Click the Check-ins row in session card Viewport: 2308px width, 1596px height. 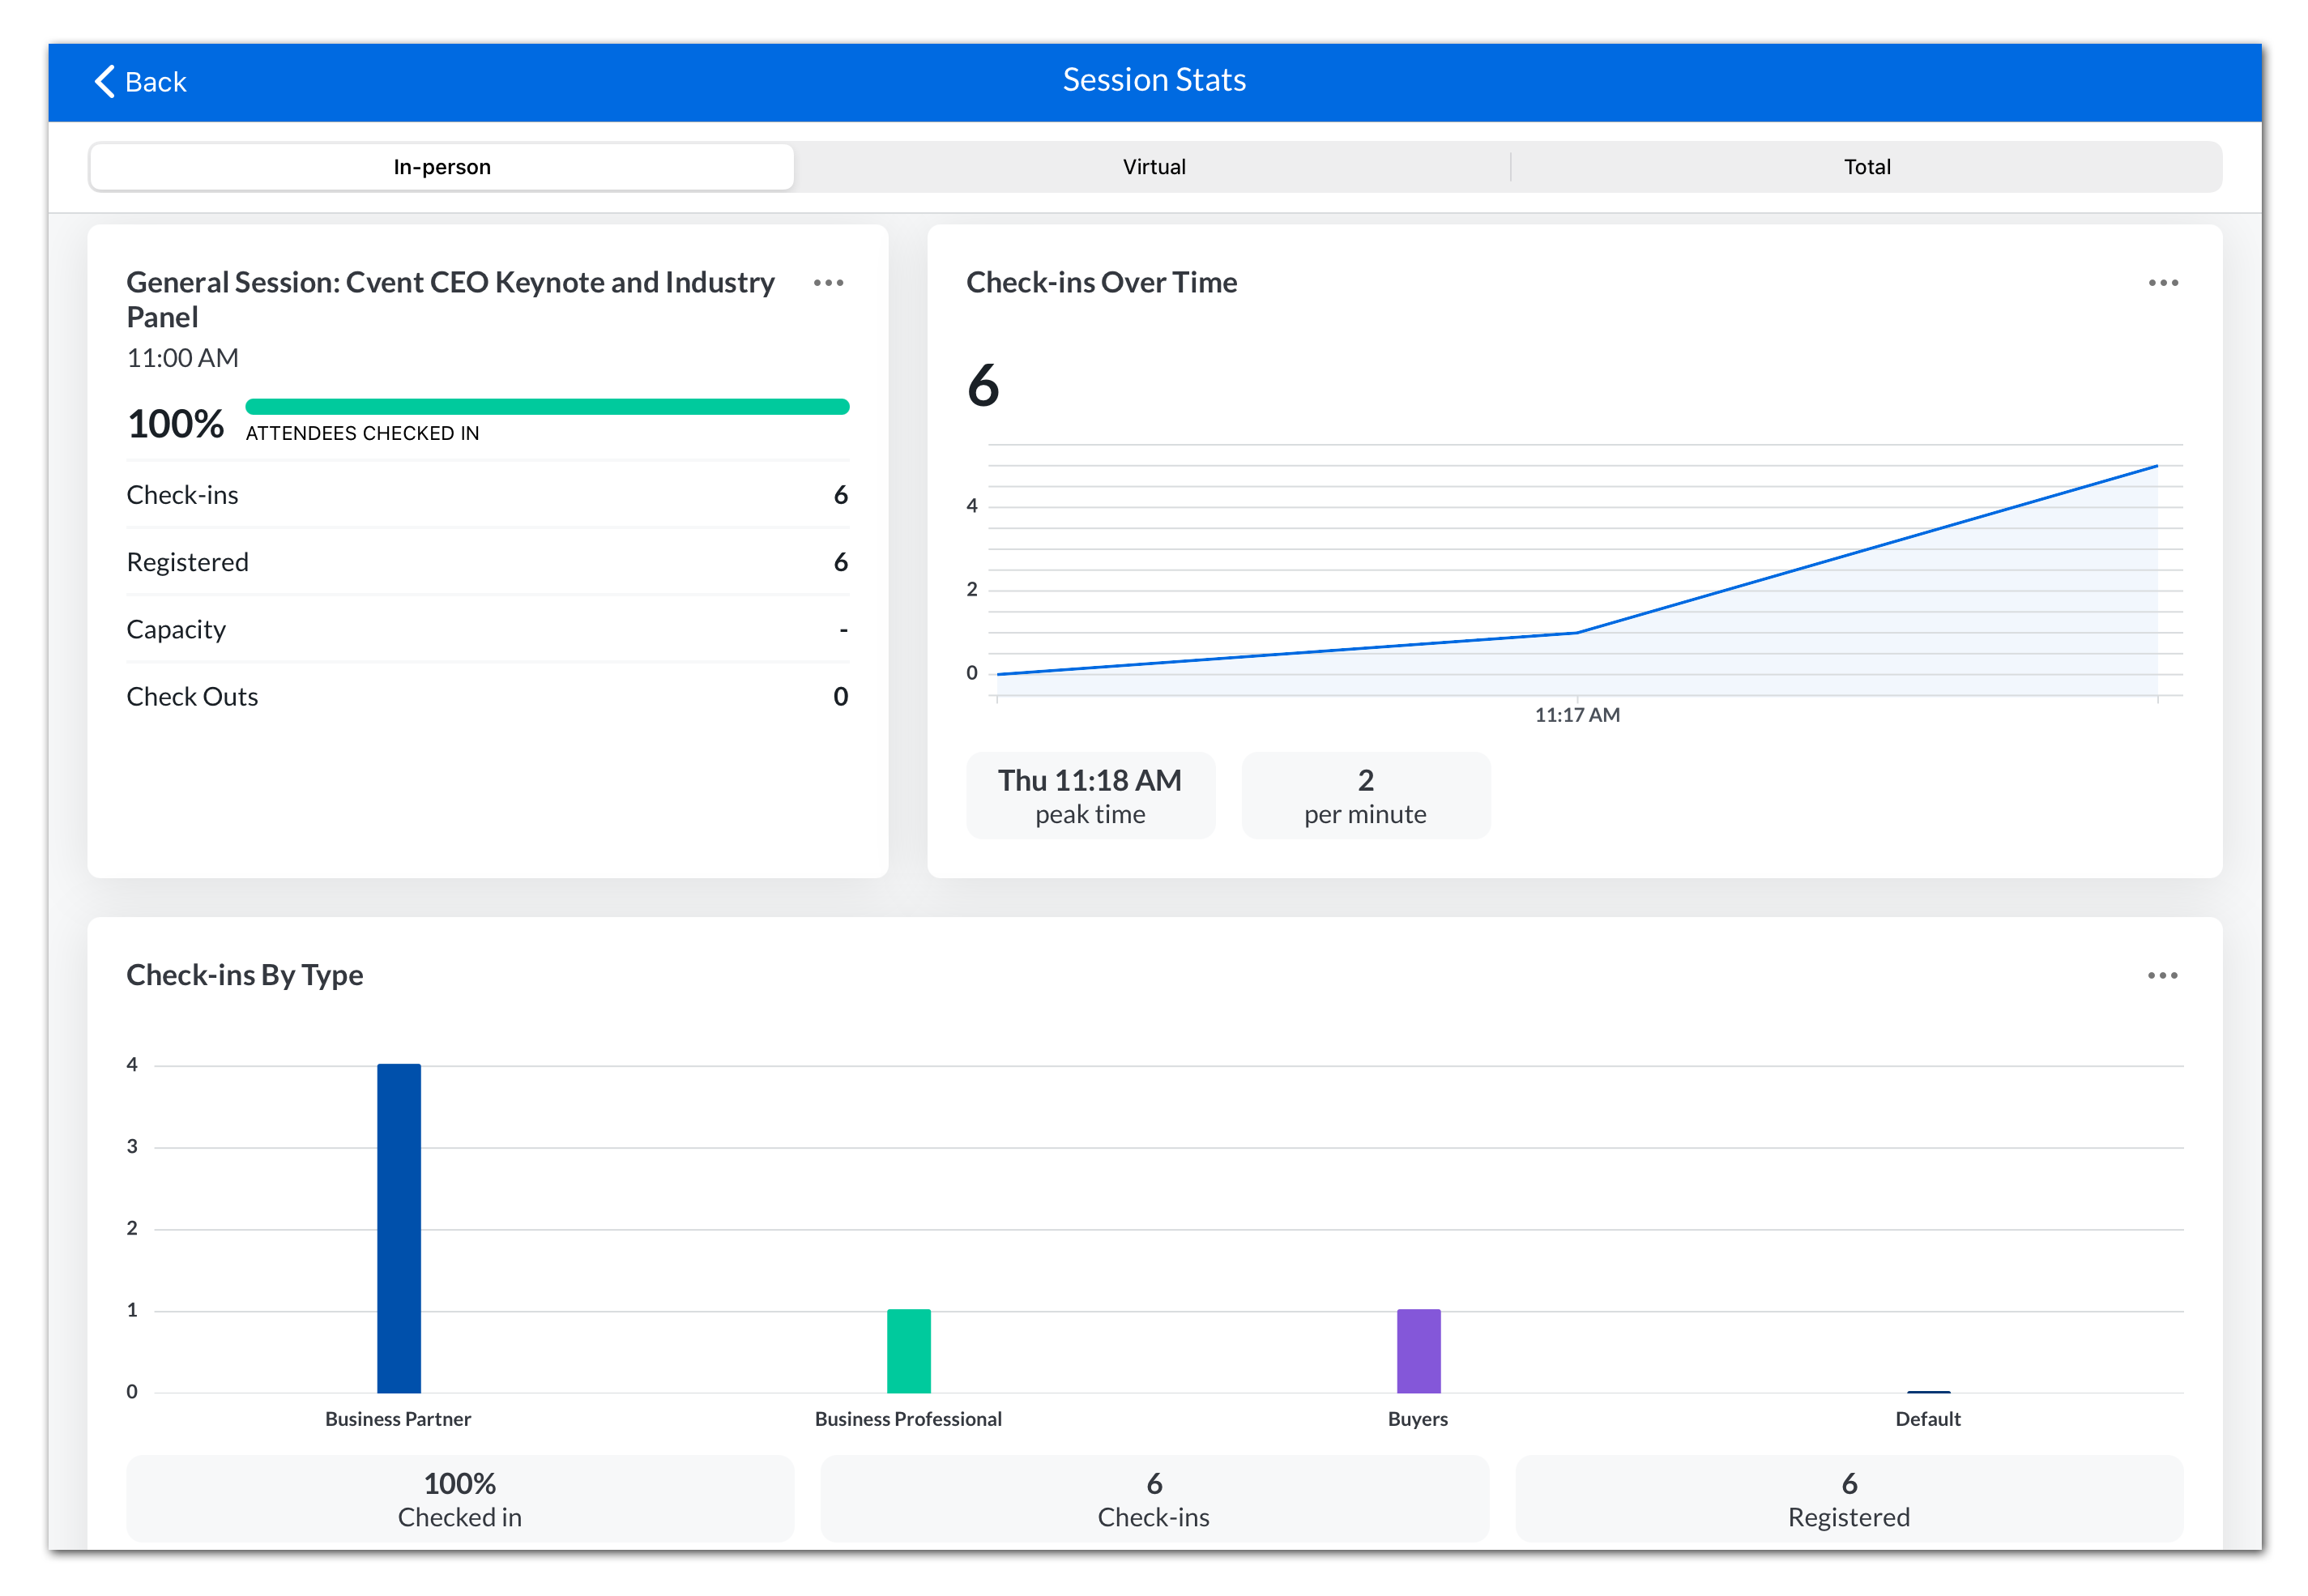click(x=487, y=495)
